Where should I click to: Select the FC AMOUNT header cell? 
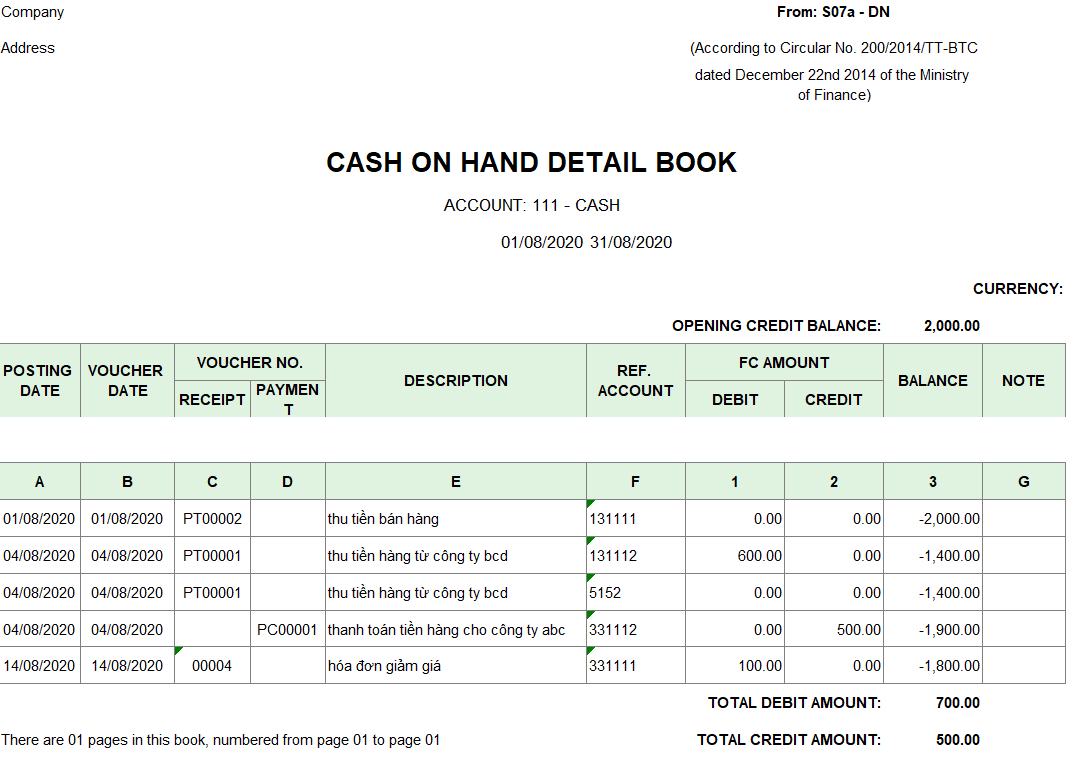coord(783,363)
